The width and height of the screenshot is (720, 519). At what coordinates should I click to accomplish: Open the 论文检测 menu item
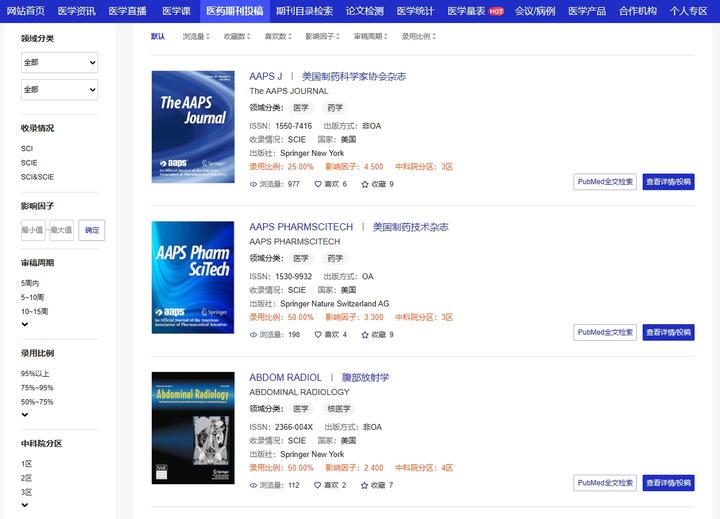click(365, 11)
